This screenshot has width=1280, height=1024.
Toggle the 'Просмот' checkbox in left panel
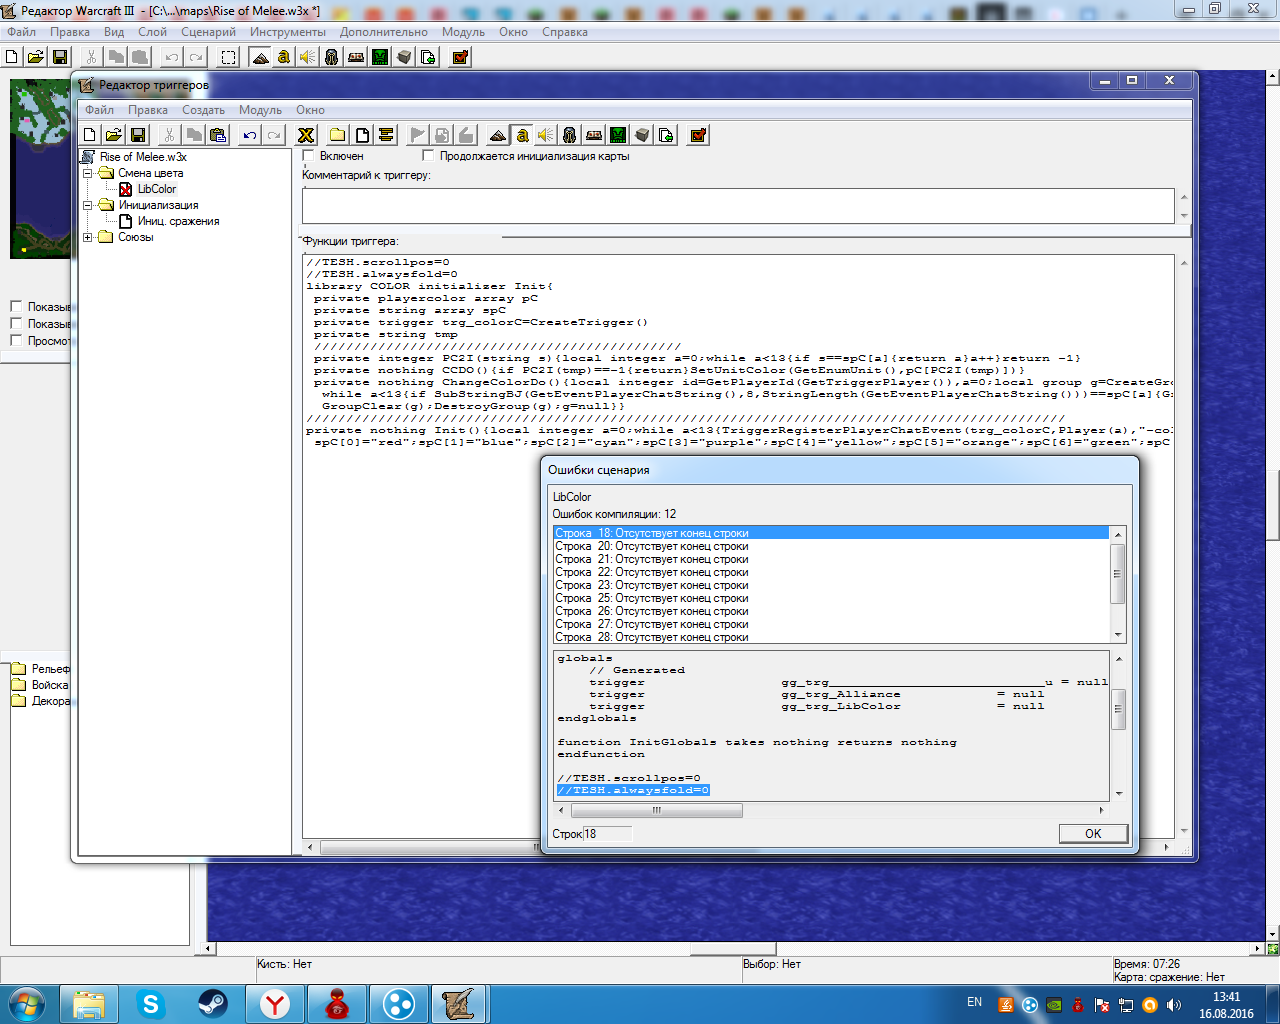[16, 341]
